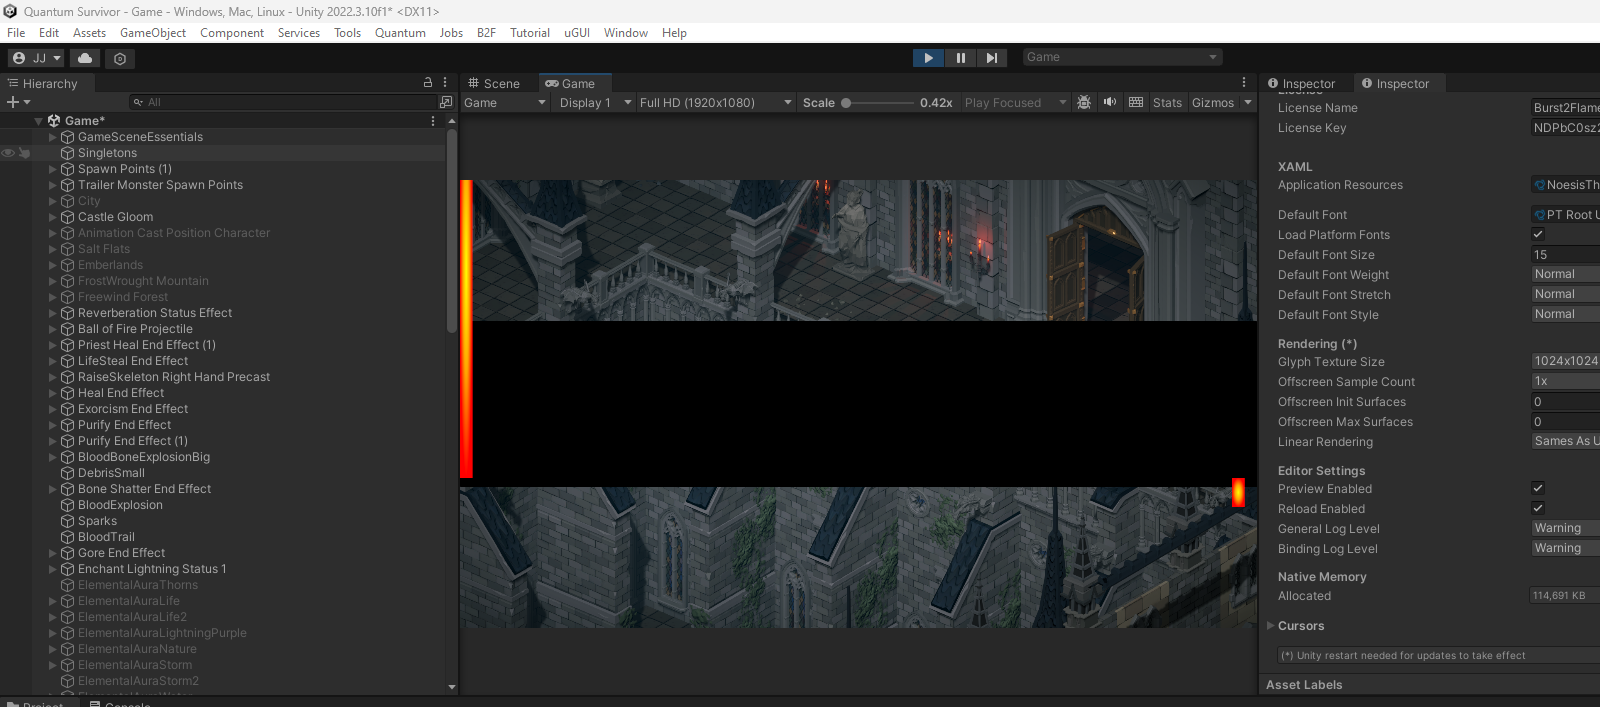This screenshot has width=1600, height=707.
Task: Open the Full HD resolution dropdown
Action: pos(715,102)
